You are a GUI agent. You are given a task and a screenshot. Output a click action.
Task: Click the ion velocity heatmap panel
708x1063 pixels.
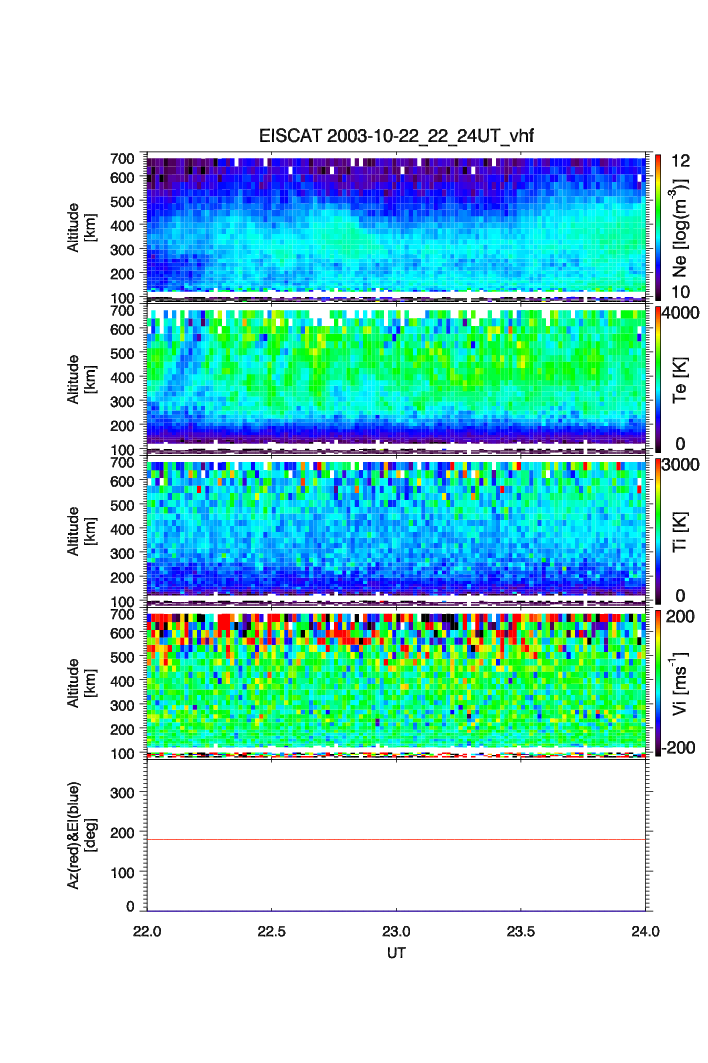(x=397, y=682)
